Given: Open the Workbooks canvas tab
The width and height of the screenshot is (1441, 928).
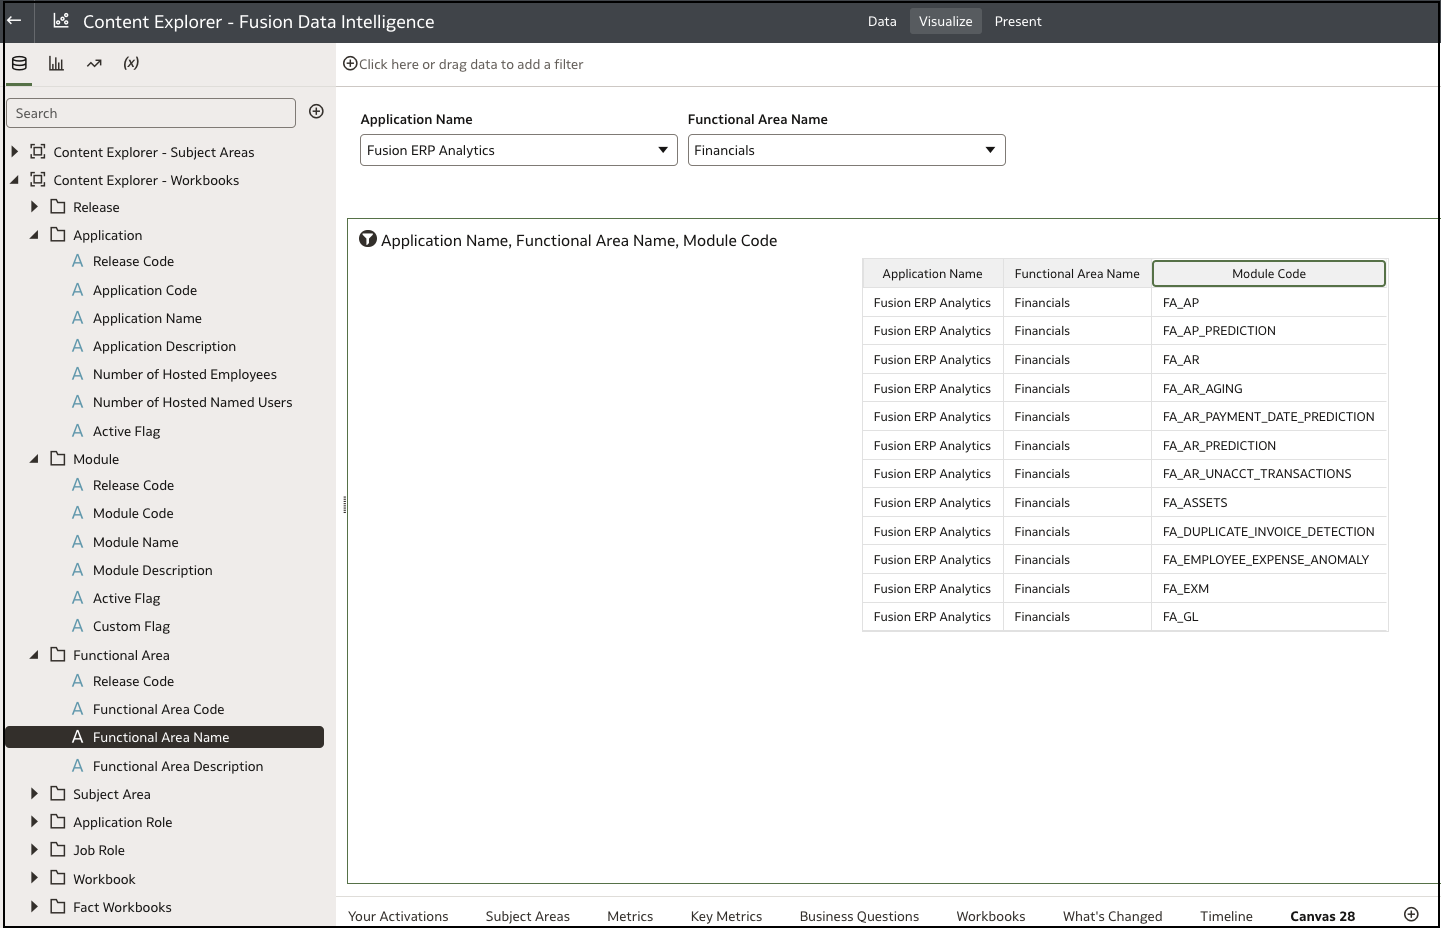Looking at the screenshot, I should 990,915.
